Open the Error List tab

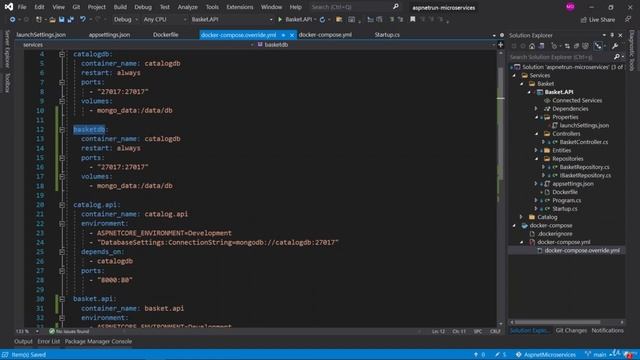pos(49,342)
